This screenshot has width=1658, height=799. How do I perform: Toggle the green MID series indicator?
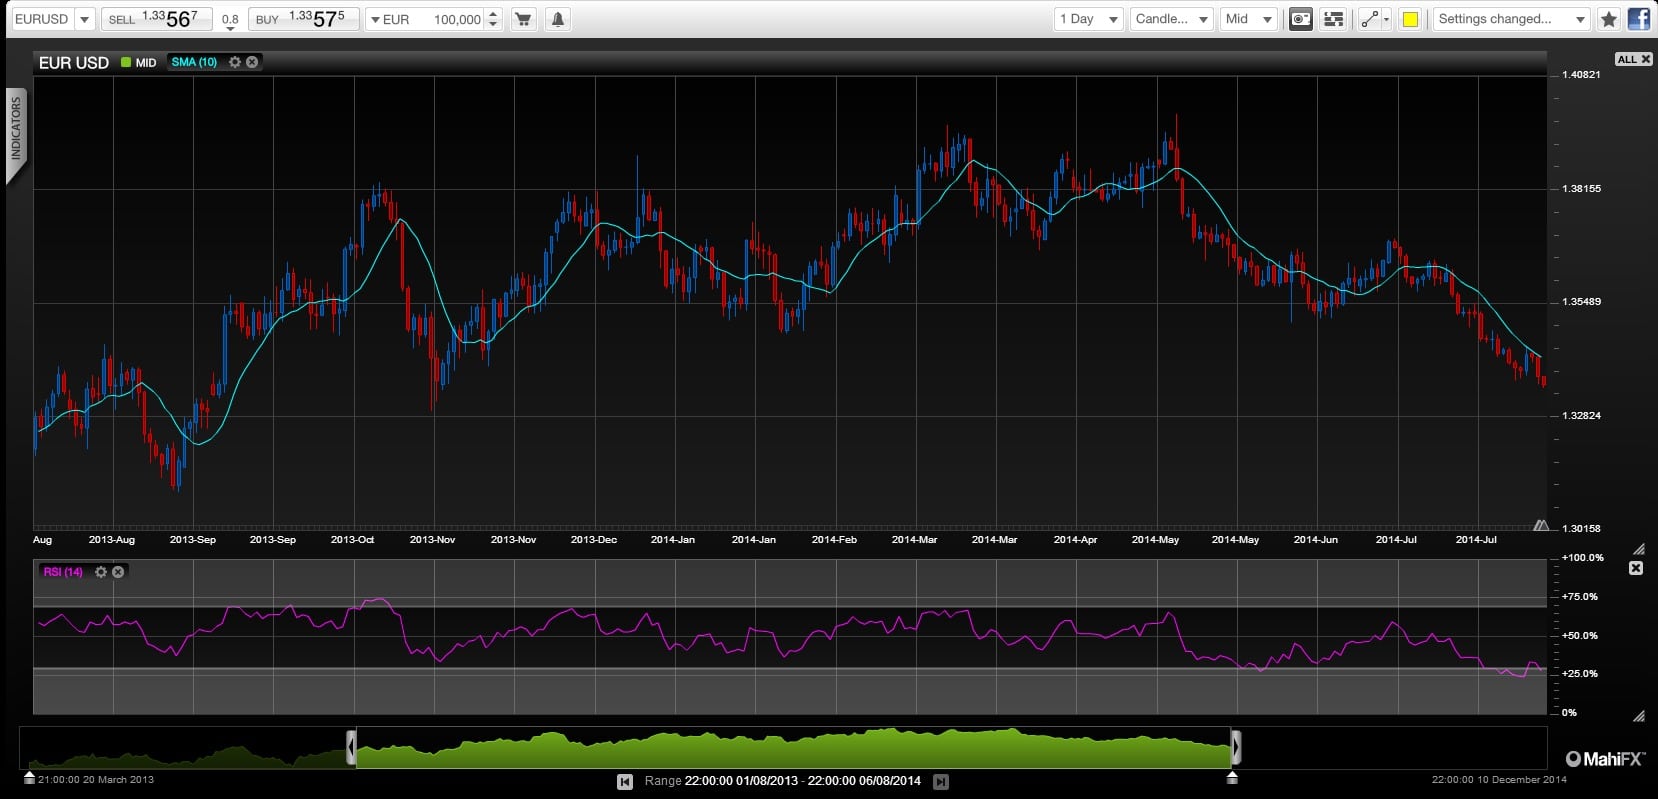126,62
